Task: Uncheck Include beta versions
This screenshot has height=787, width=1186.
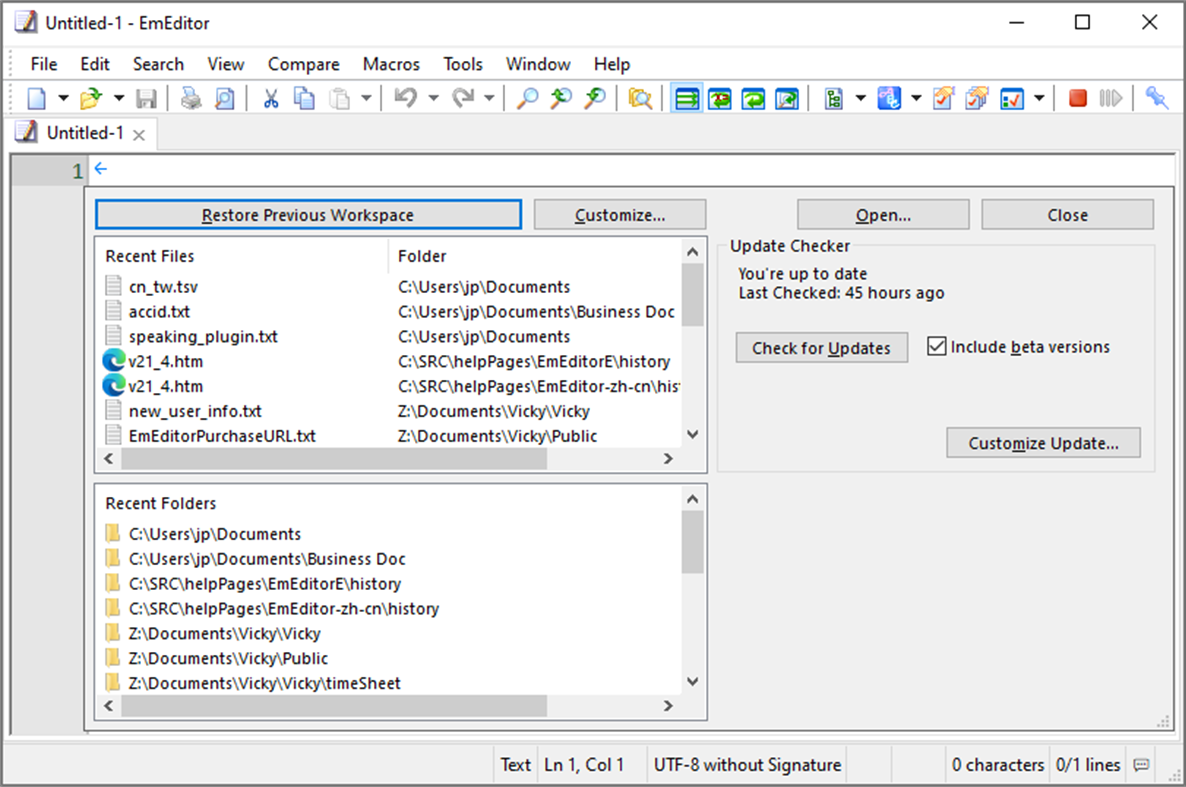Action: tap(937, 346)
